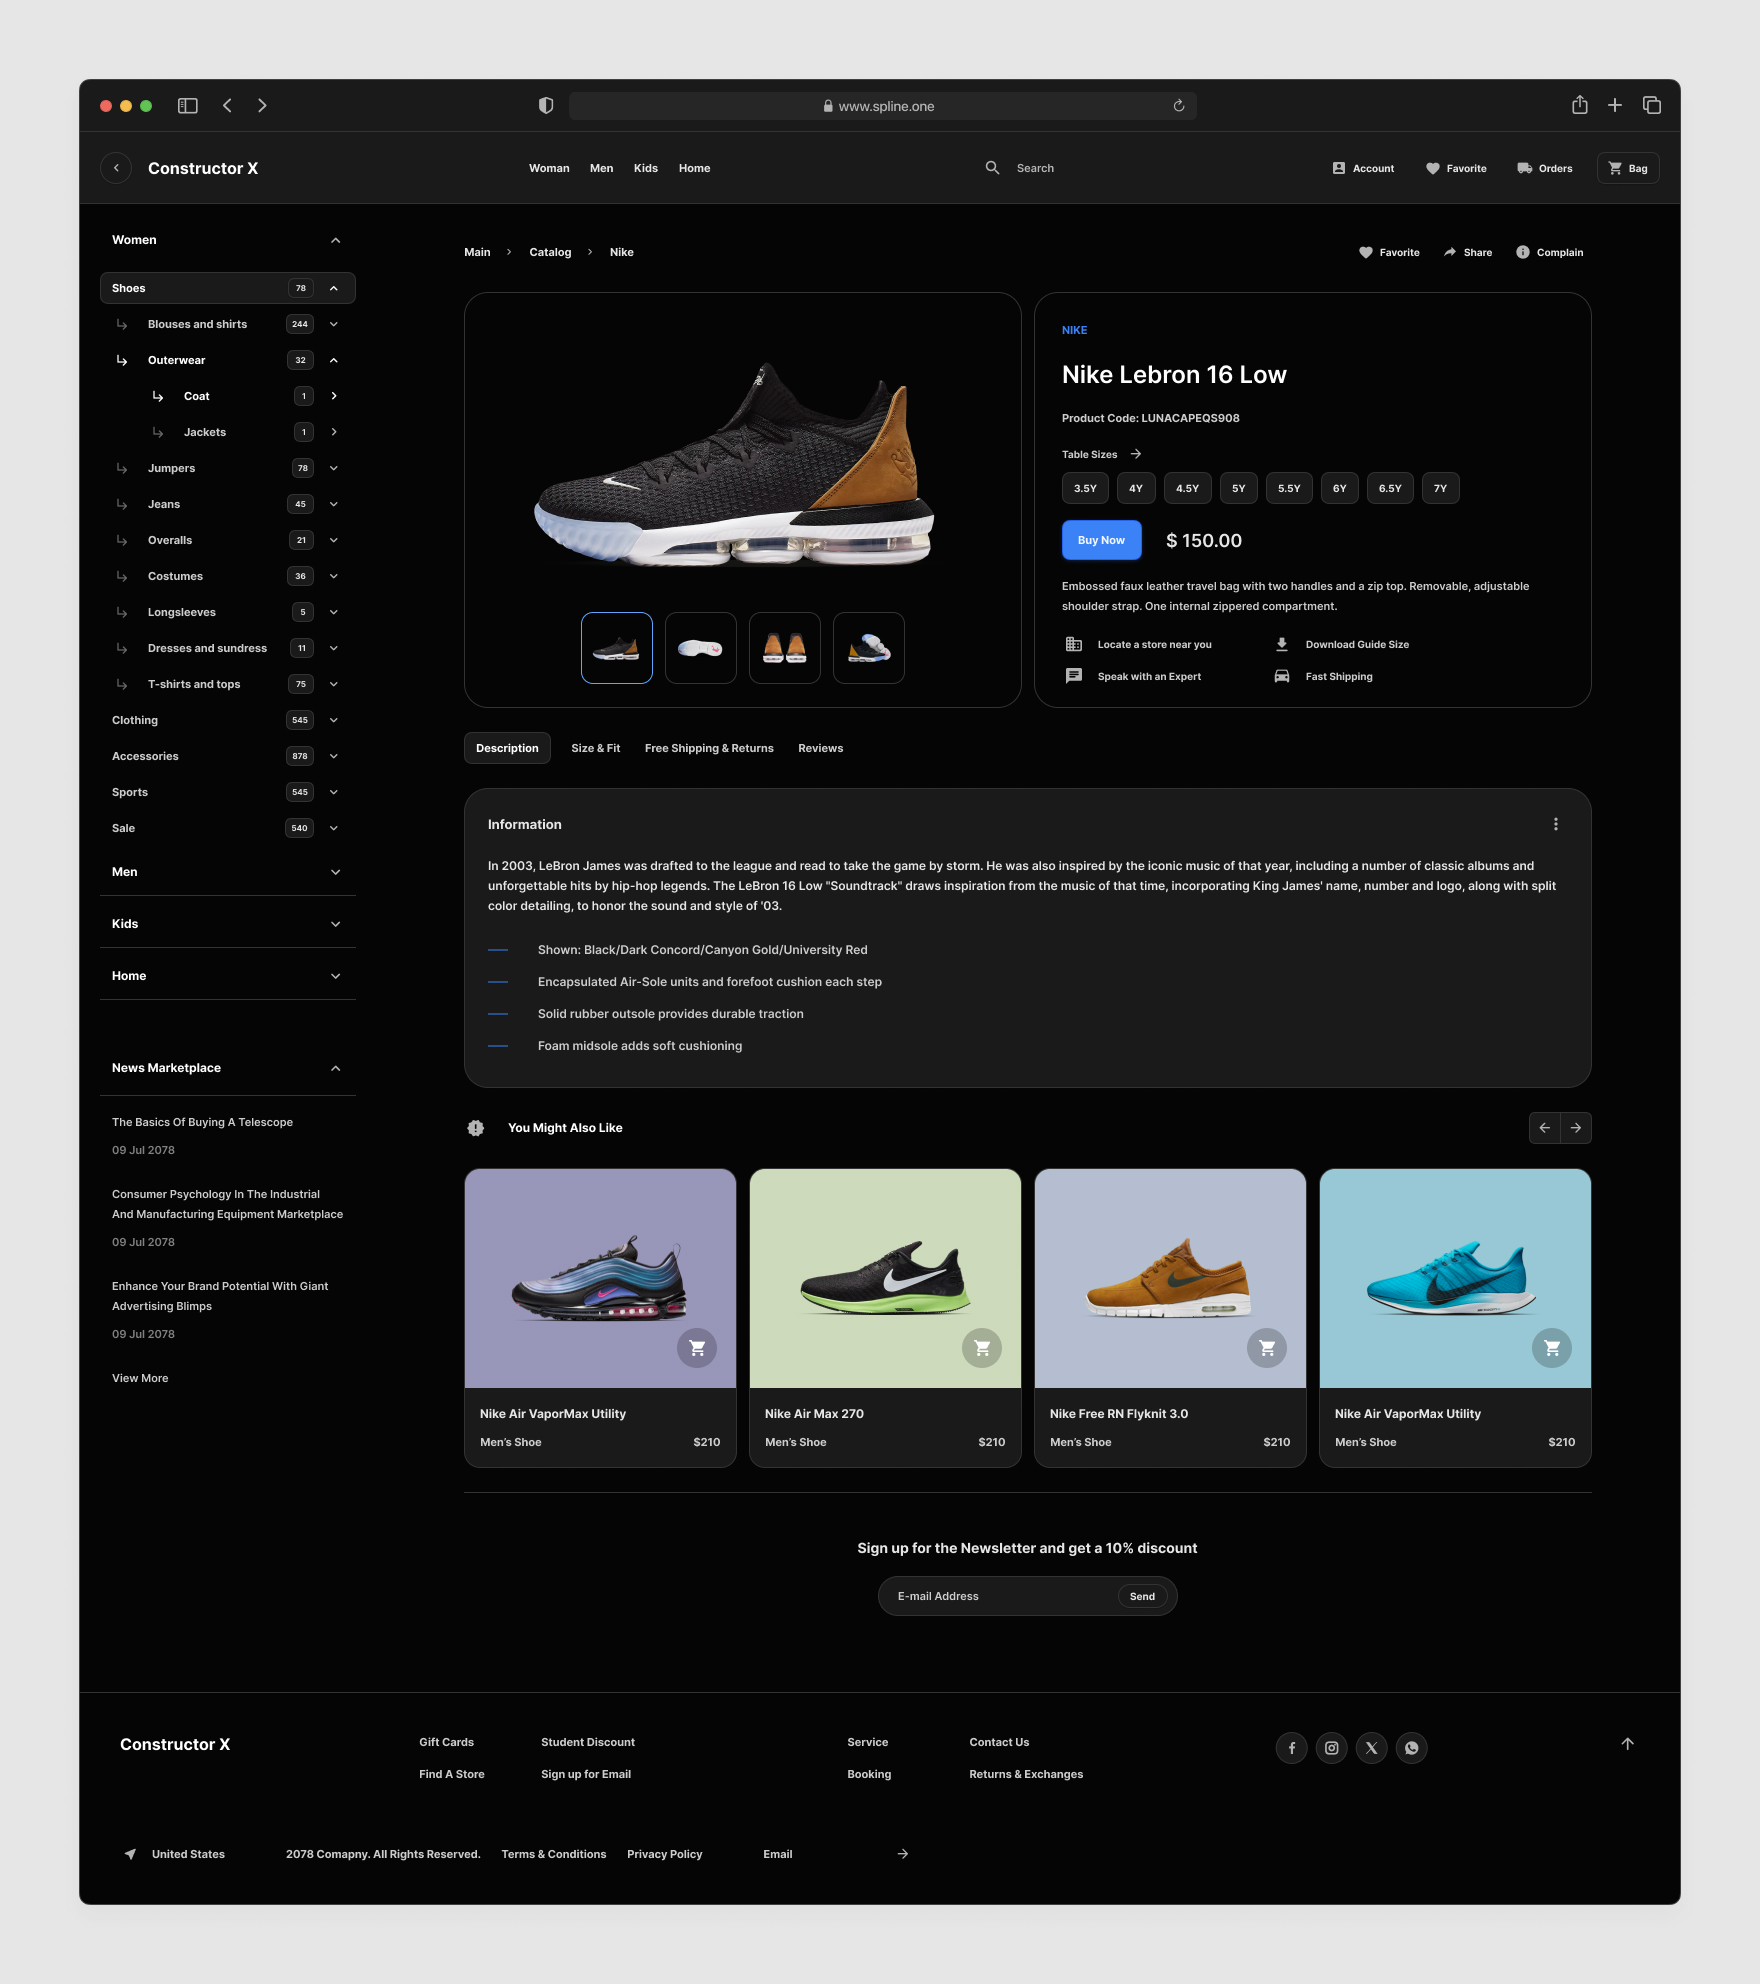Go forward with browser forward arrow
Screen dimensions: 1760x1984
coord(262,106)
